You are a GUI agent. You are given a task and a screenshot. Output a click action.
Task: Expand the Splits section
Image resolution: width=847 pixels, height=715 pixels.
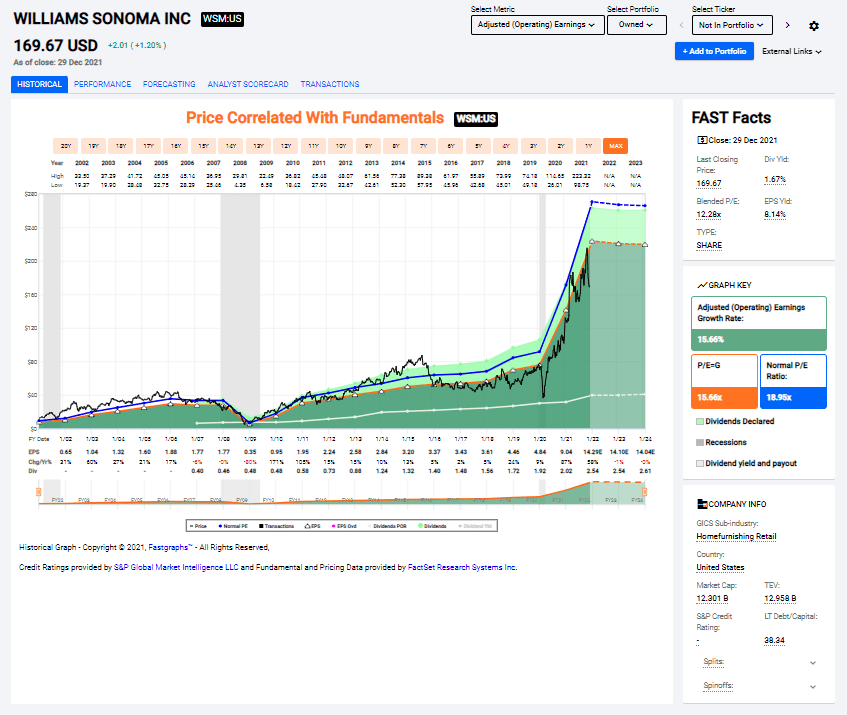(759, 662)
